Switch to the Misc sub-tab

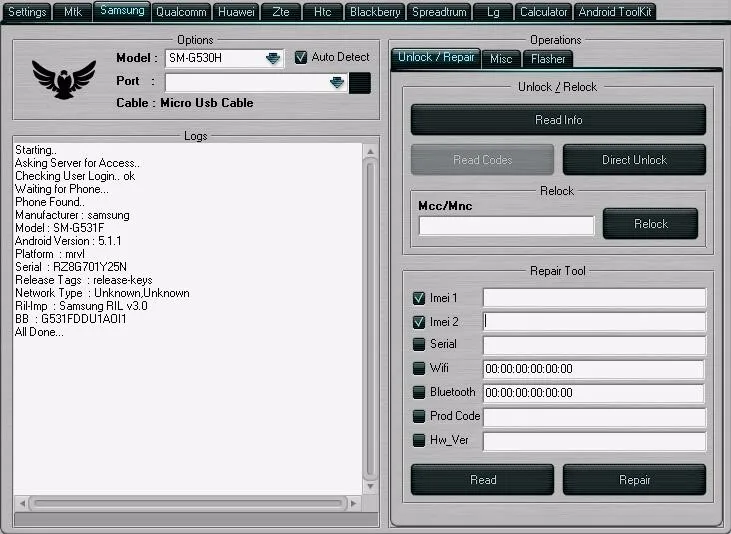501,59
